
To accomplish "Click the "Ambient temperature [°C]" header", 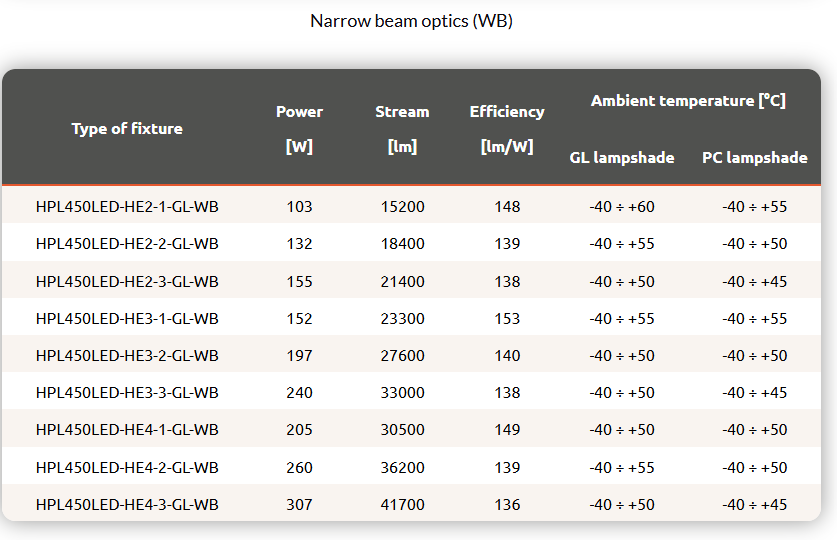I will click(x=688, y=101).
